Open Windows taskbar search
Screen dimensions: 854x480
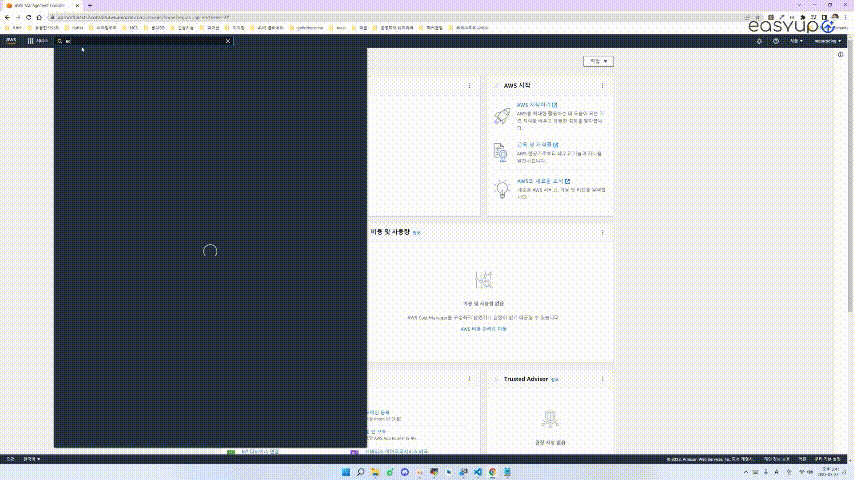pyautogui.click(x=361, y=472)
